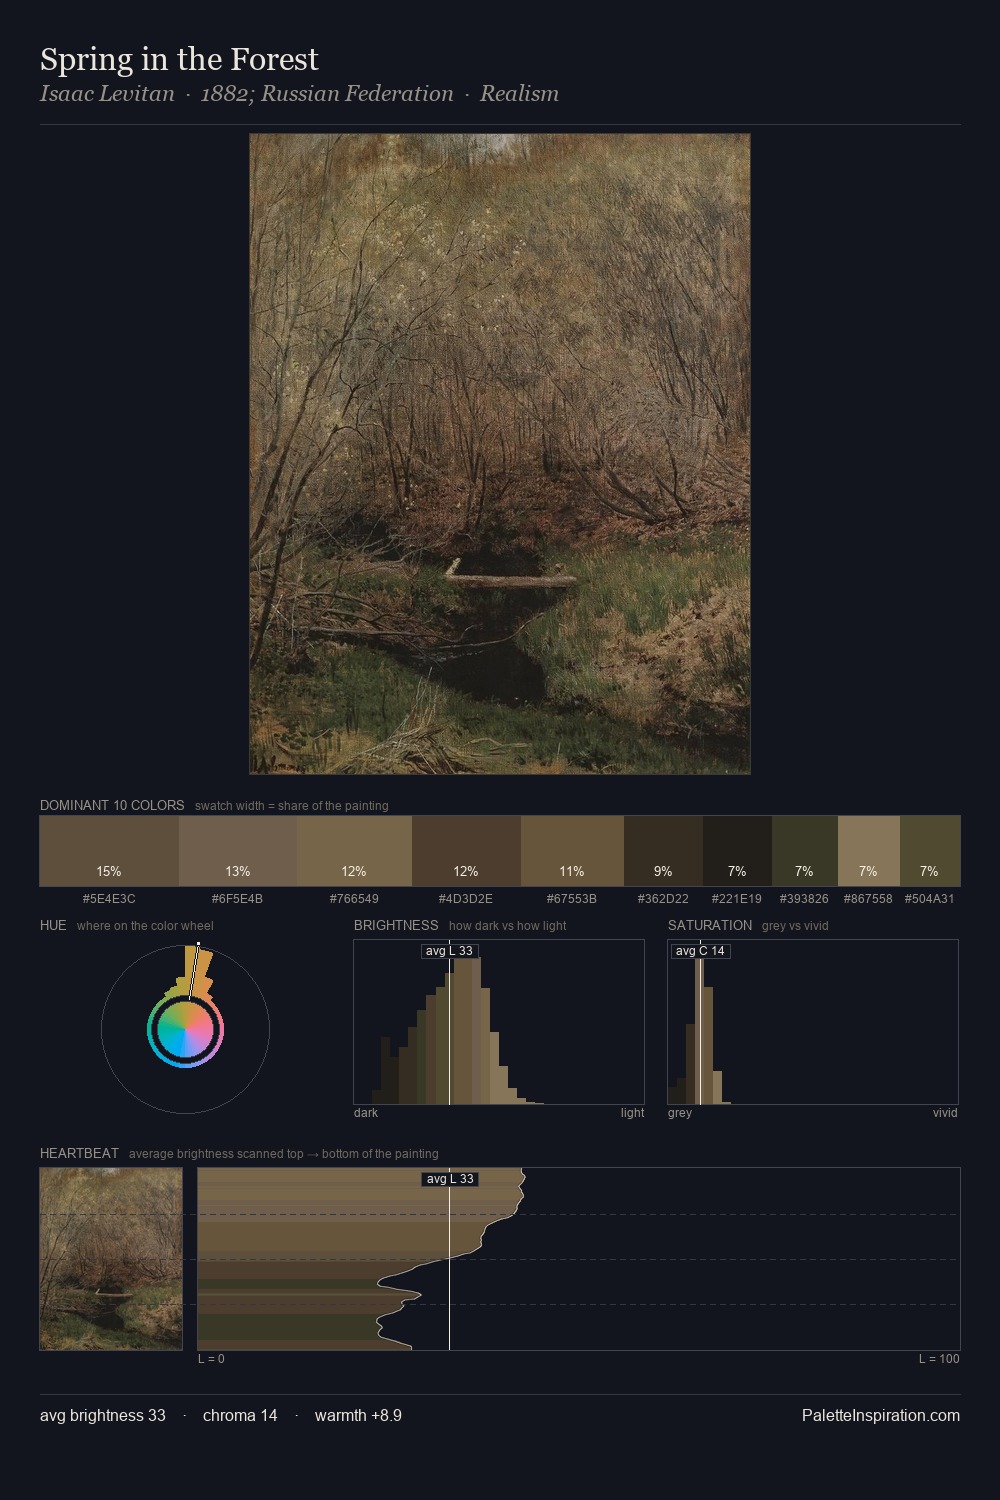Click 'chroma 14' in footer
The width and height of the screenshot is (1000, 1500).
[240, 1416]
